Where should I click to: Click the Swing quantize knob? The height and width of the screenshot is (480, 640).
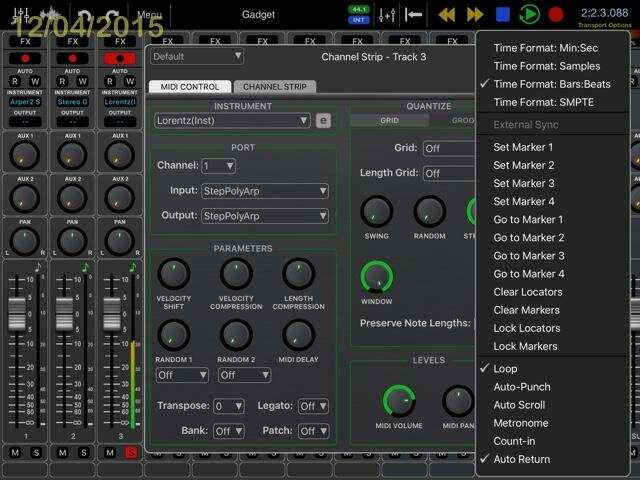(x=376, y=211)
